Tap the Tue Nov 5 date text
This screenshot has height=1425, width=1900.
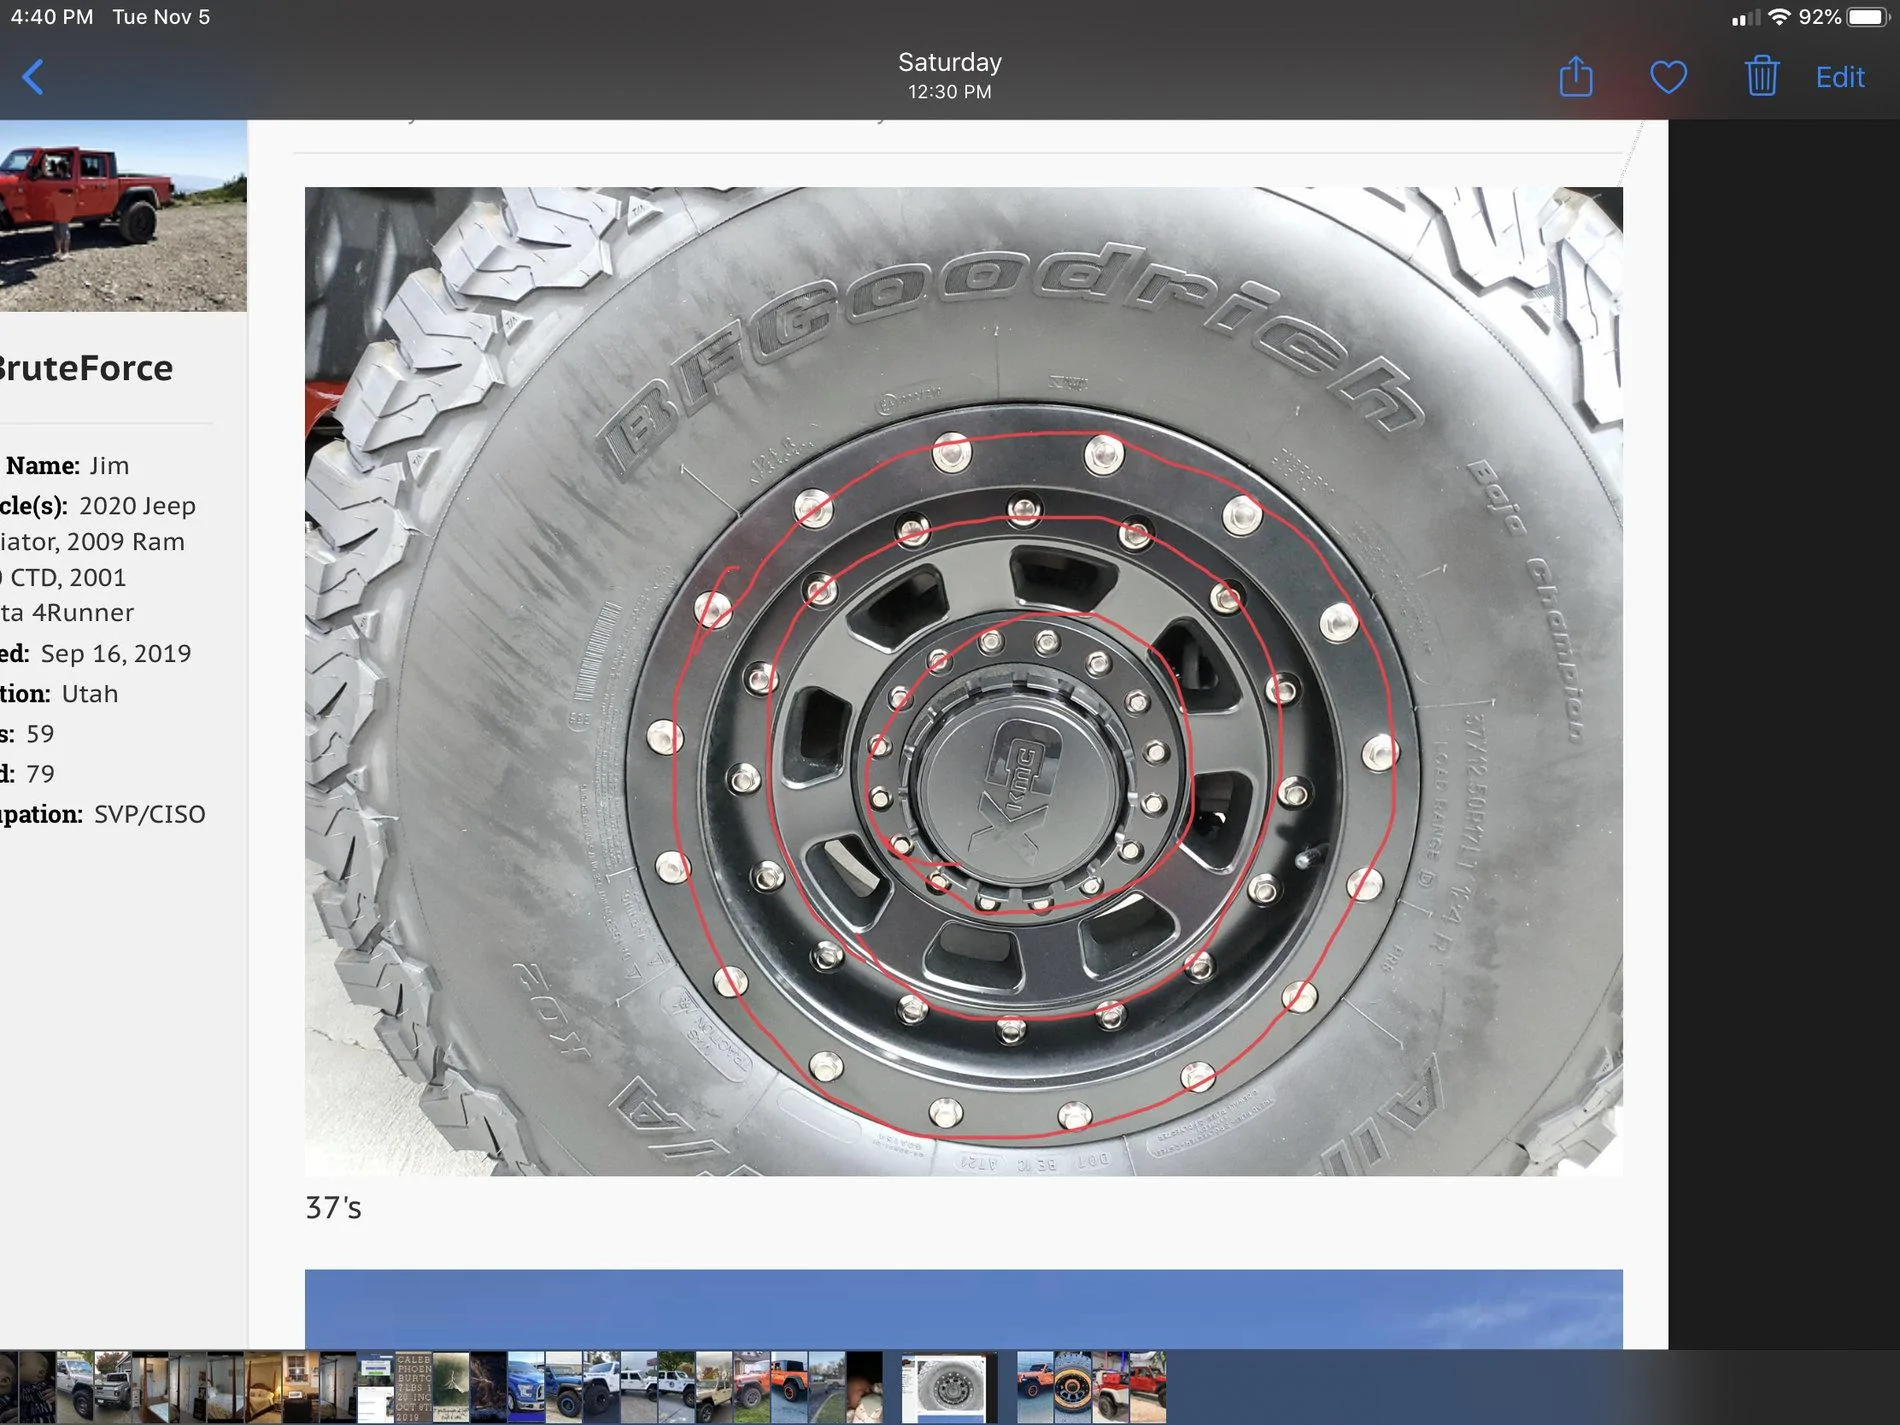click(x=161, y=17)
